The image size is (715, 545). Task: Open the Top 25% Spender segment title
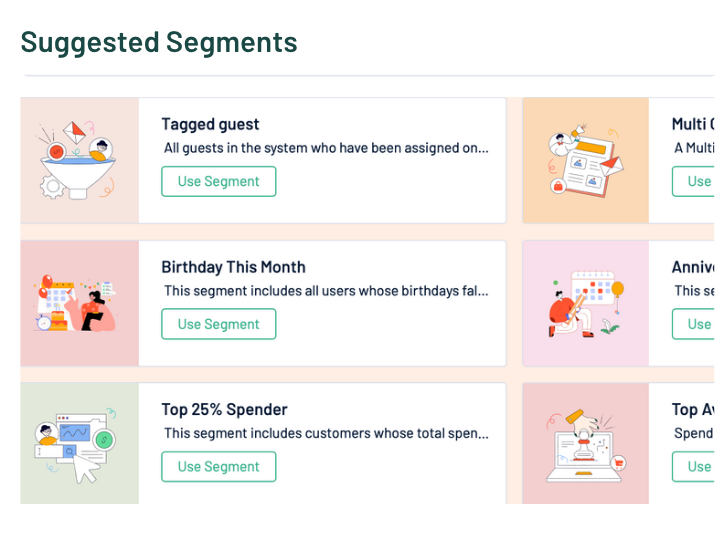point(224,409)
